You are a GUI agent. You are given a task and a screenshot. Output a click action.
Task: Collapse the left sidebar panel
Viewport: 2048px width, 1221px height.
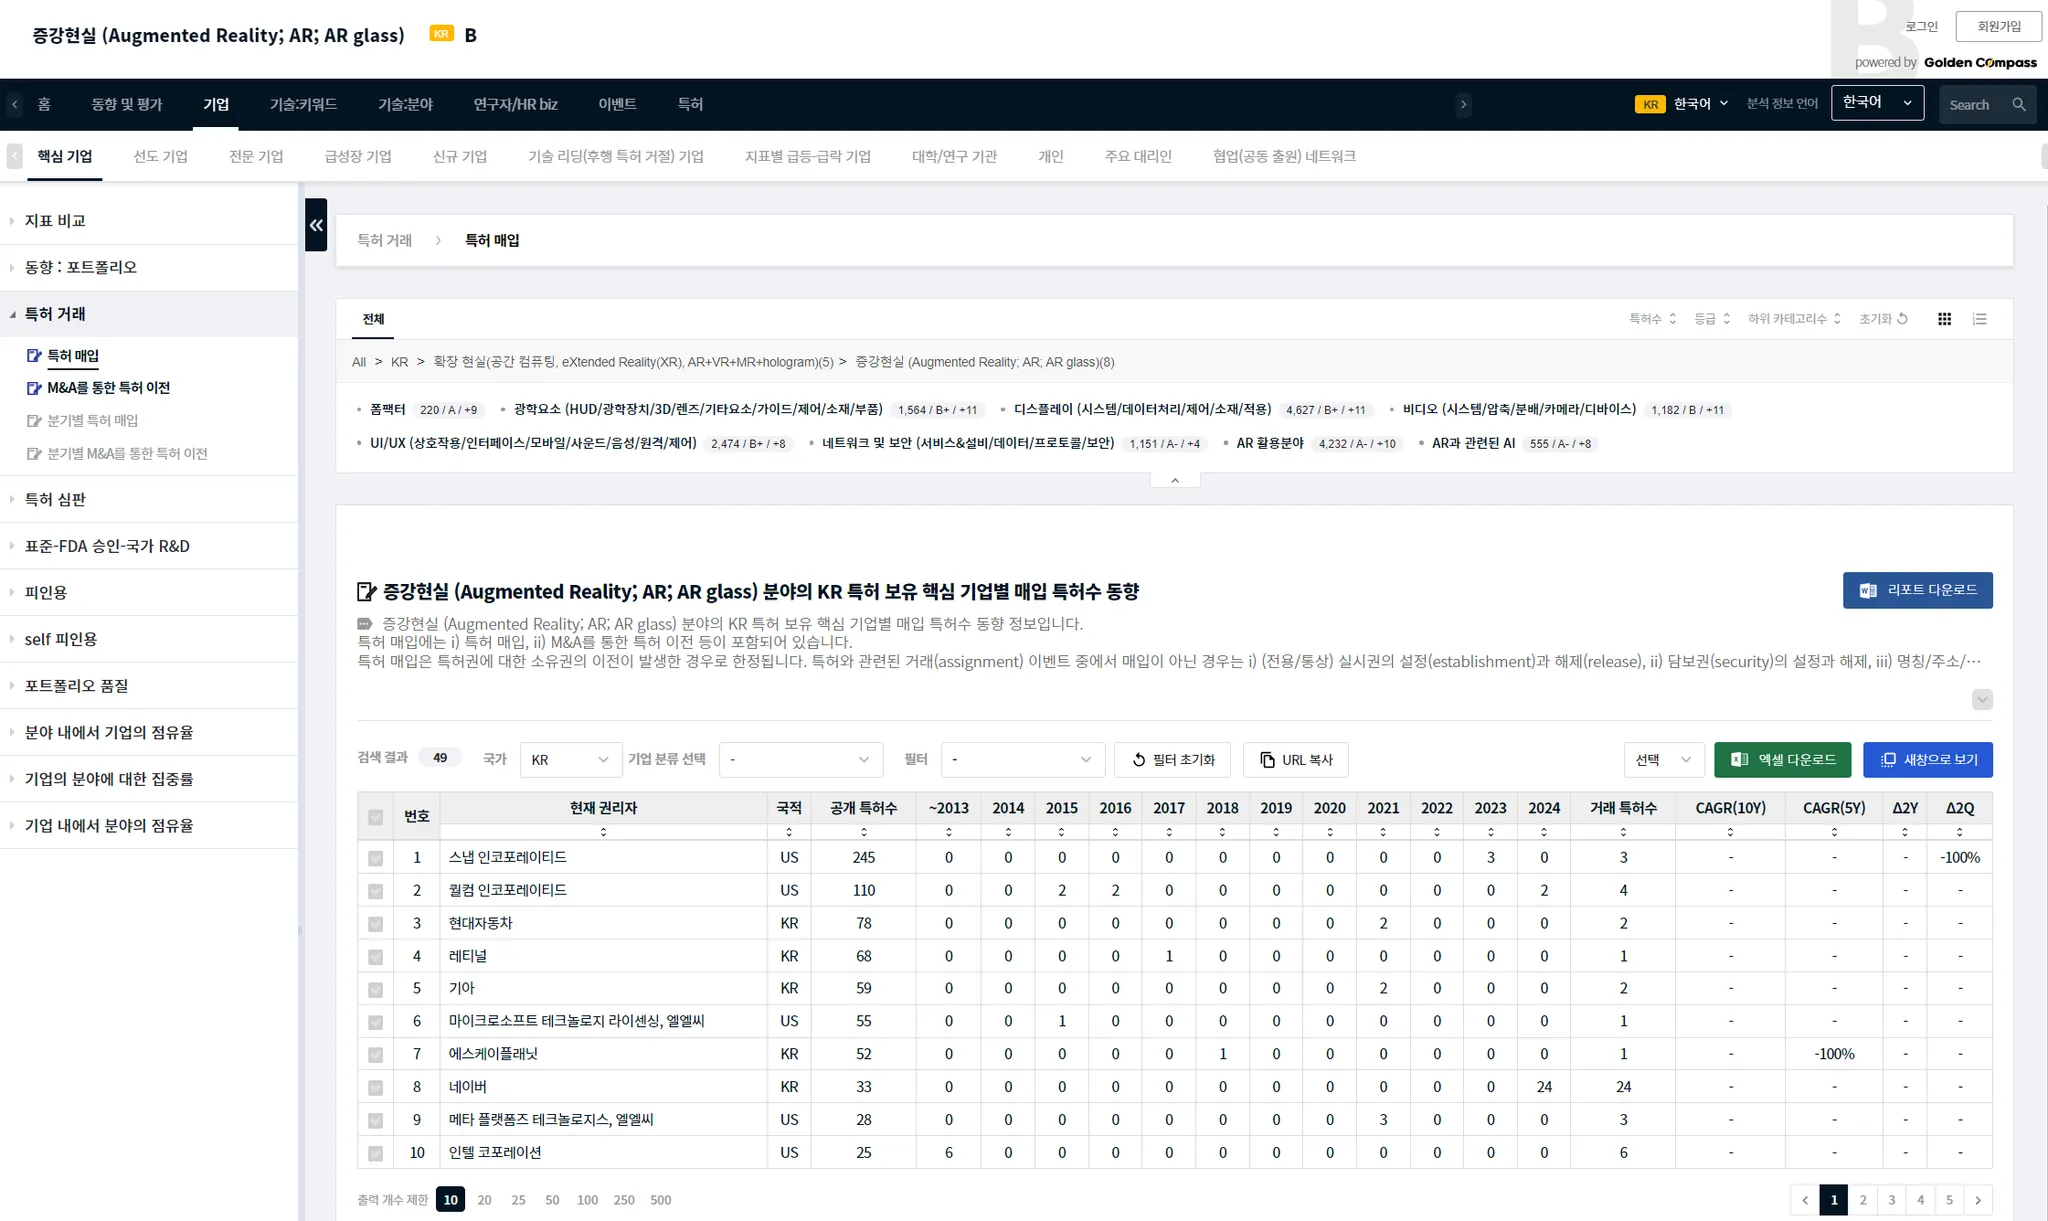[x=316, y=225]
